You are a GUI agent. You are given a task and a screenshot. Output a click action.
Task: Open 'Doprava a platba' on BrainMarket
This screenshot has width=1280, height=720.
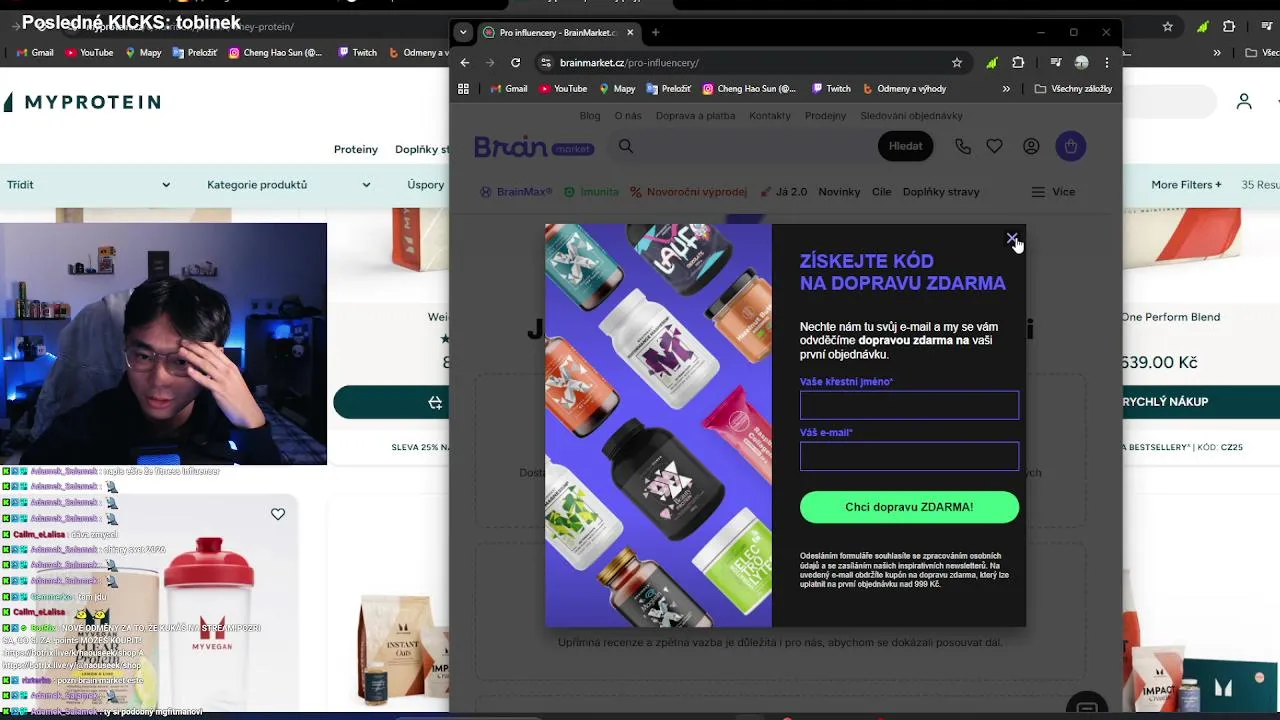[695, 115]
